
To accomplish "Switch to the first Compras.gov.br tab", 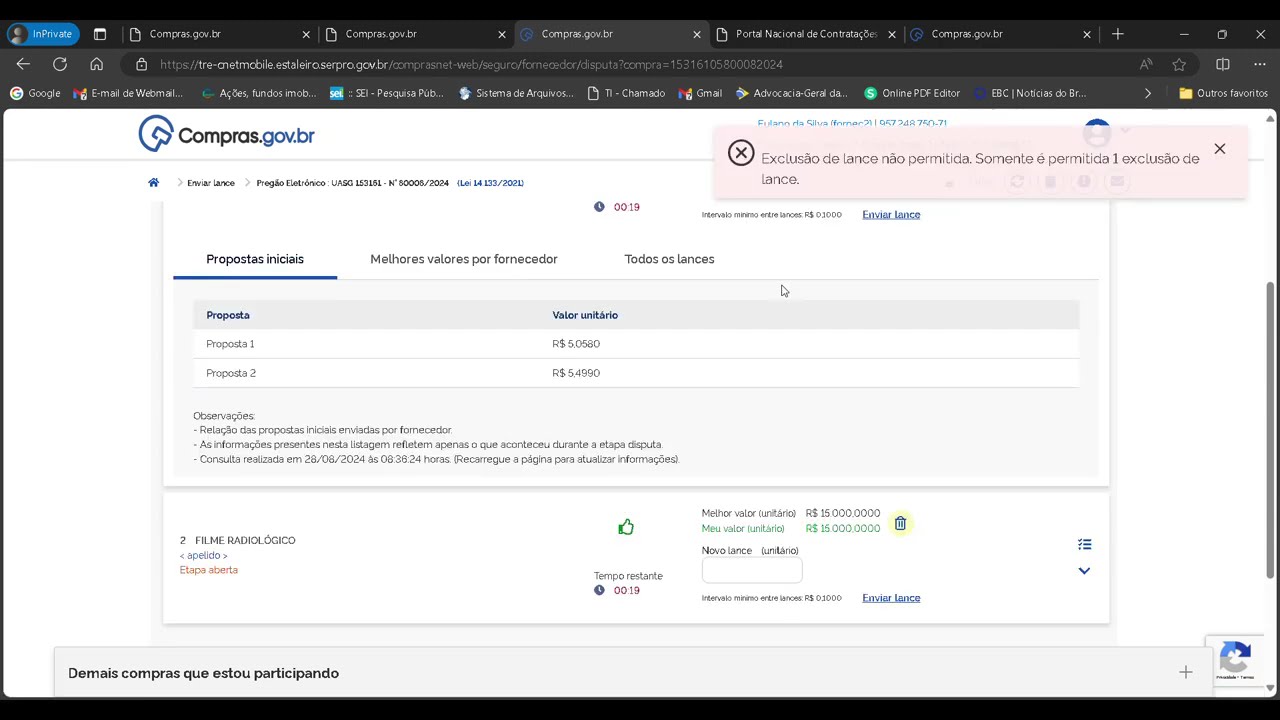I will click(220, 34).
